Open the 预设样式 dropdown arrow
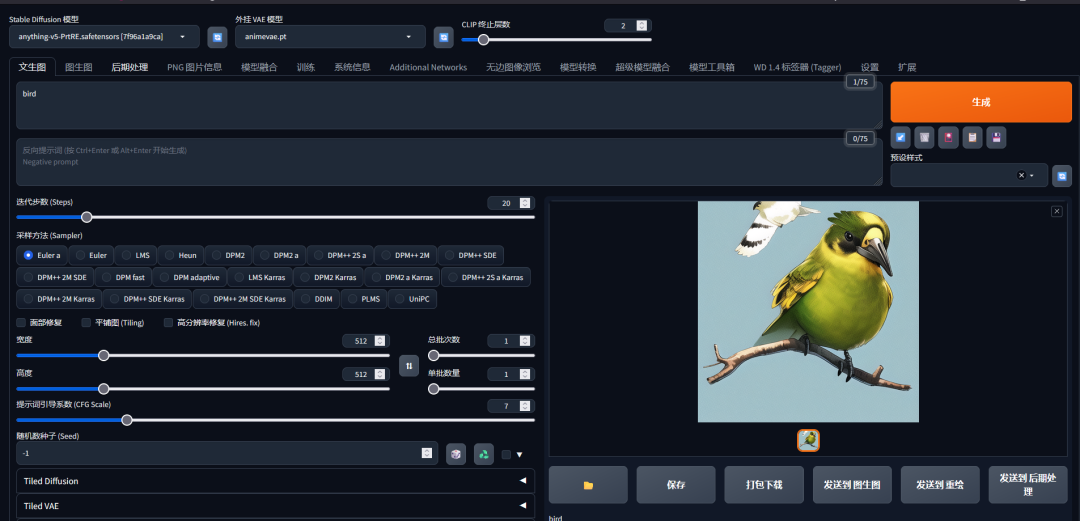Screen dimensions: 1080x521 click(x=1032, y=176)
